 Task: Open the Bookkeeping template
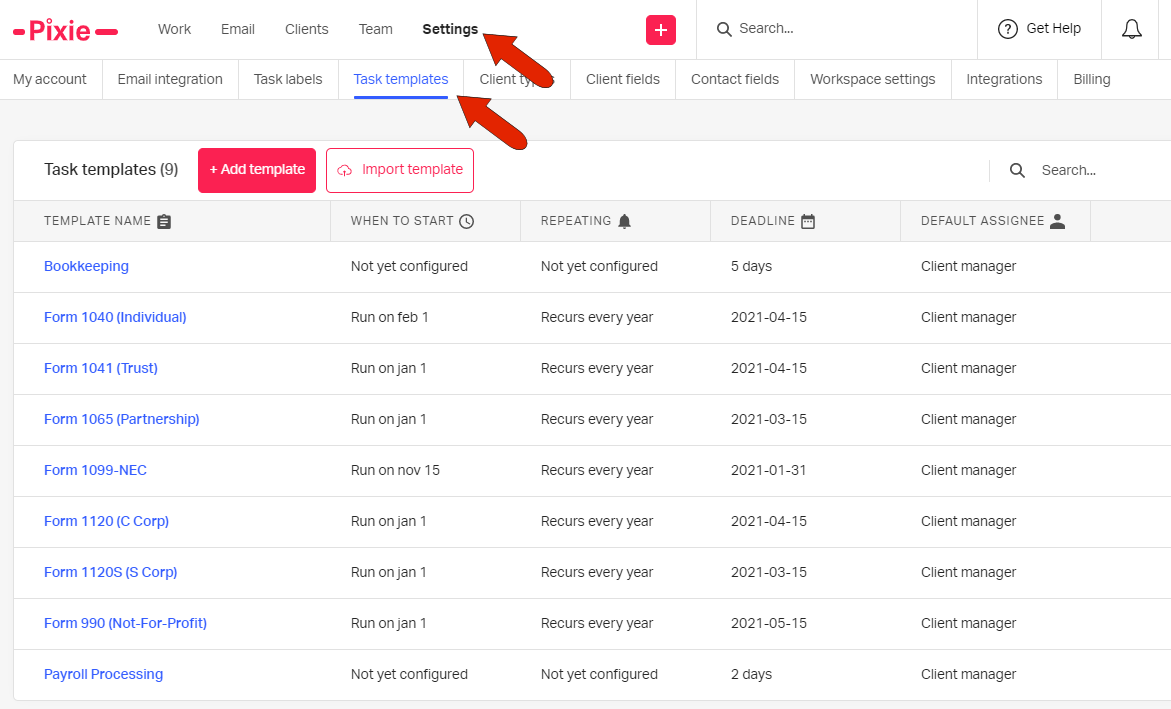(x=86, y=267)
